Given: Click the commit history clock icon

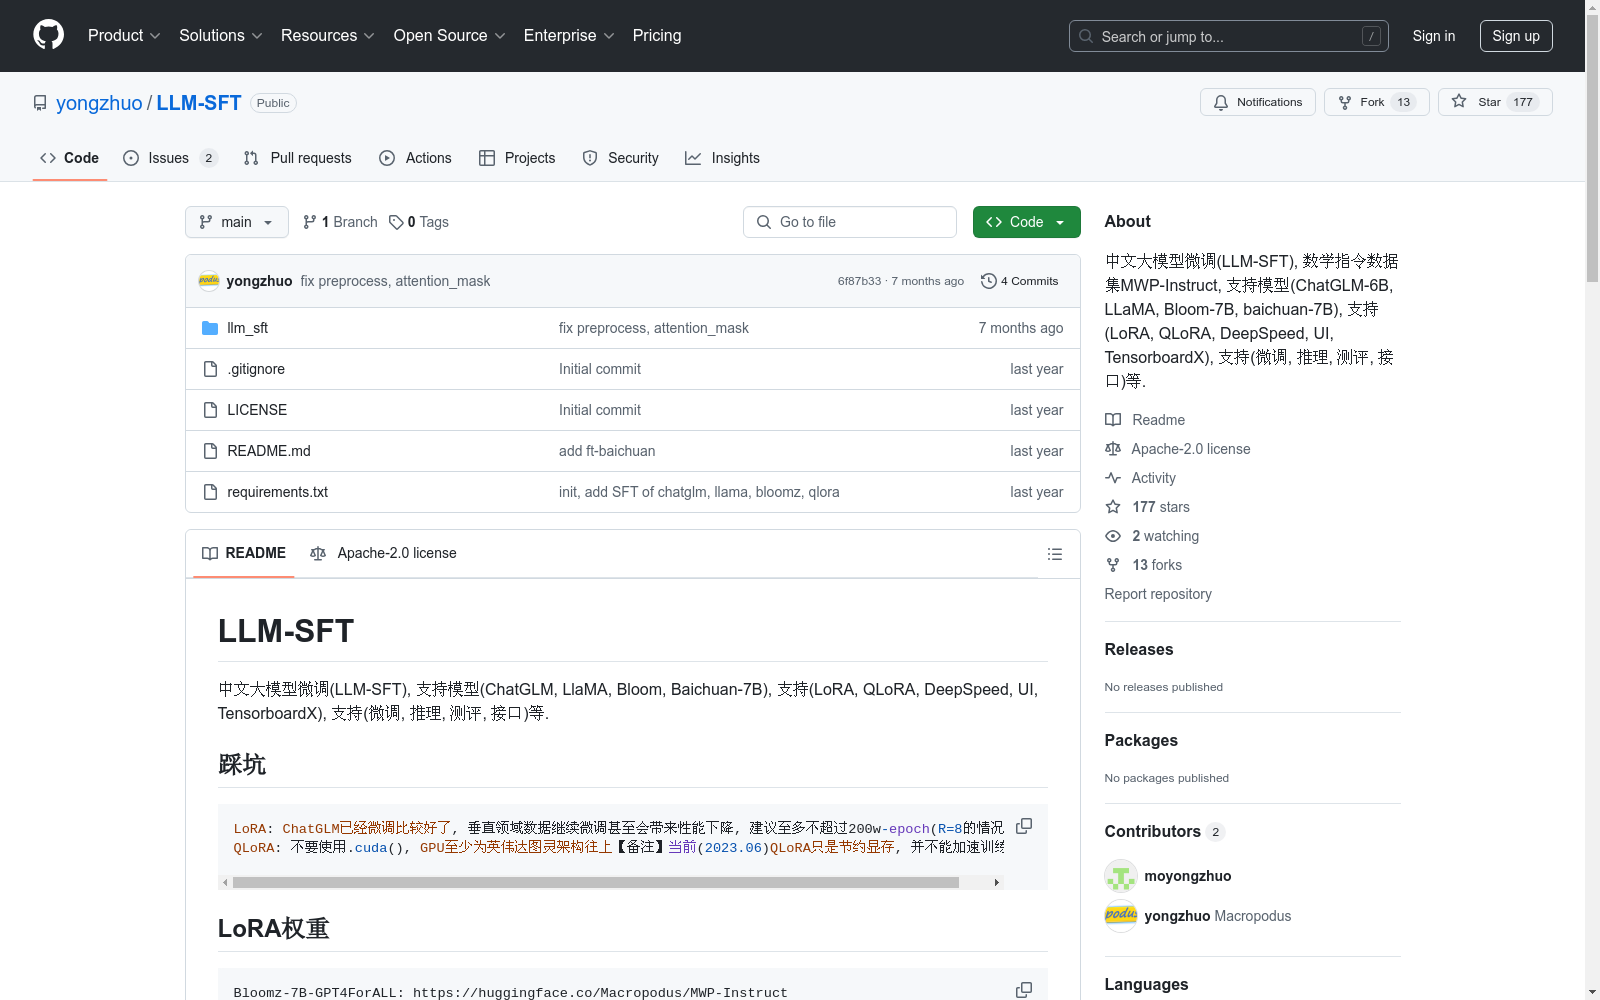Looking at the screenshot, I should coord(989,281).
